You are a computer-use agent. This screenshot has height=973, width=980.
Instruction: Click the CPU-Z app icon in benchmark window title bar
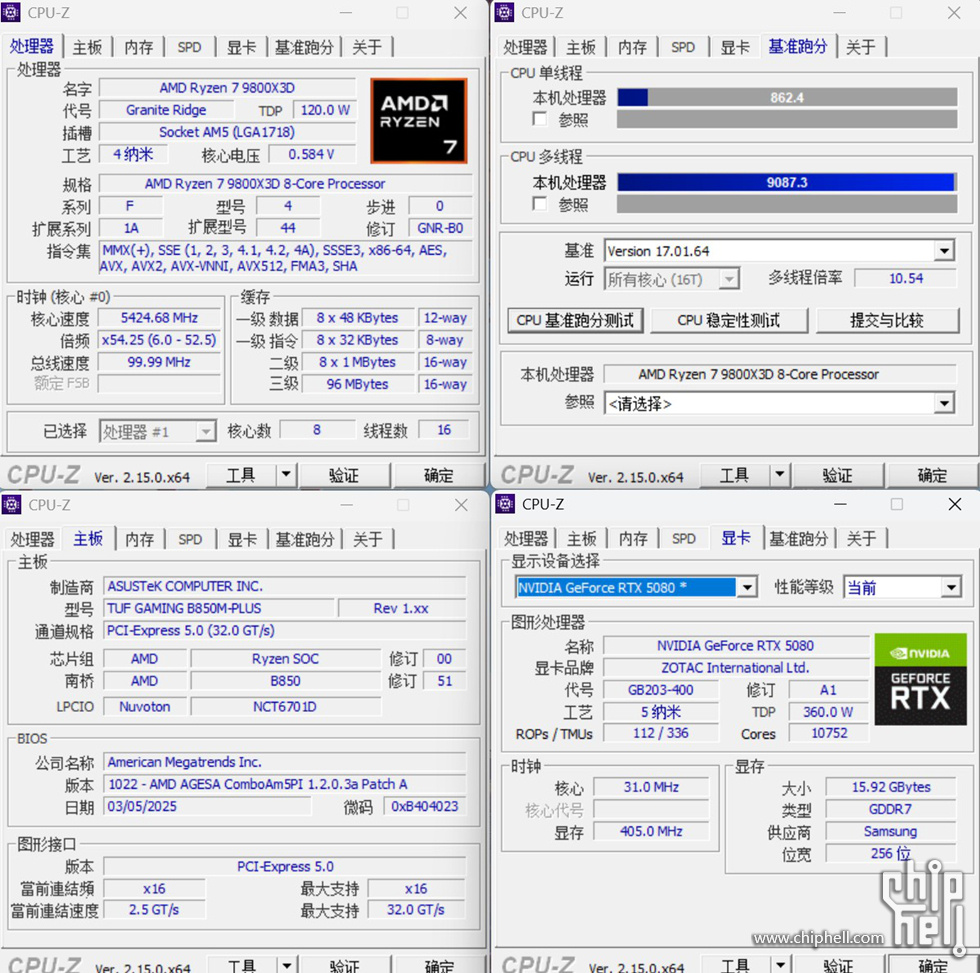click(504, 12)
